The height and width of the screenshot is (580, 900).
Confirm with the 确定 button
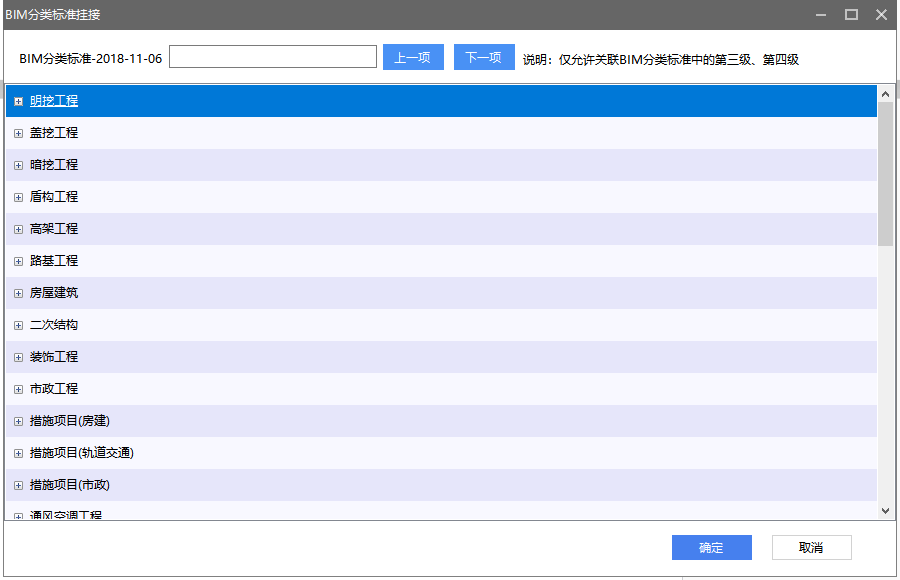click(x=711, y=547)
